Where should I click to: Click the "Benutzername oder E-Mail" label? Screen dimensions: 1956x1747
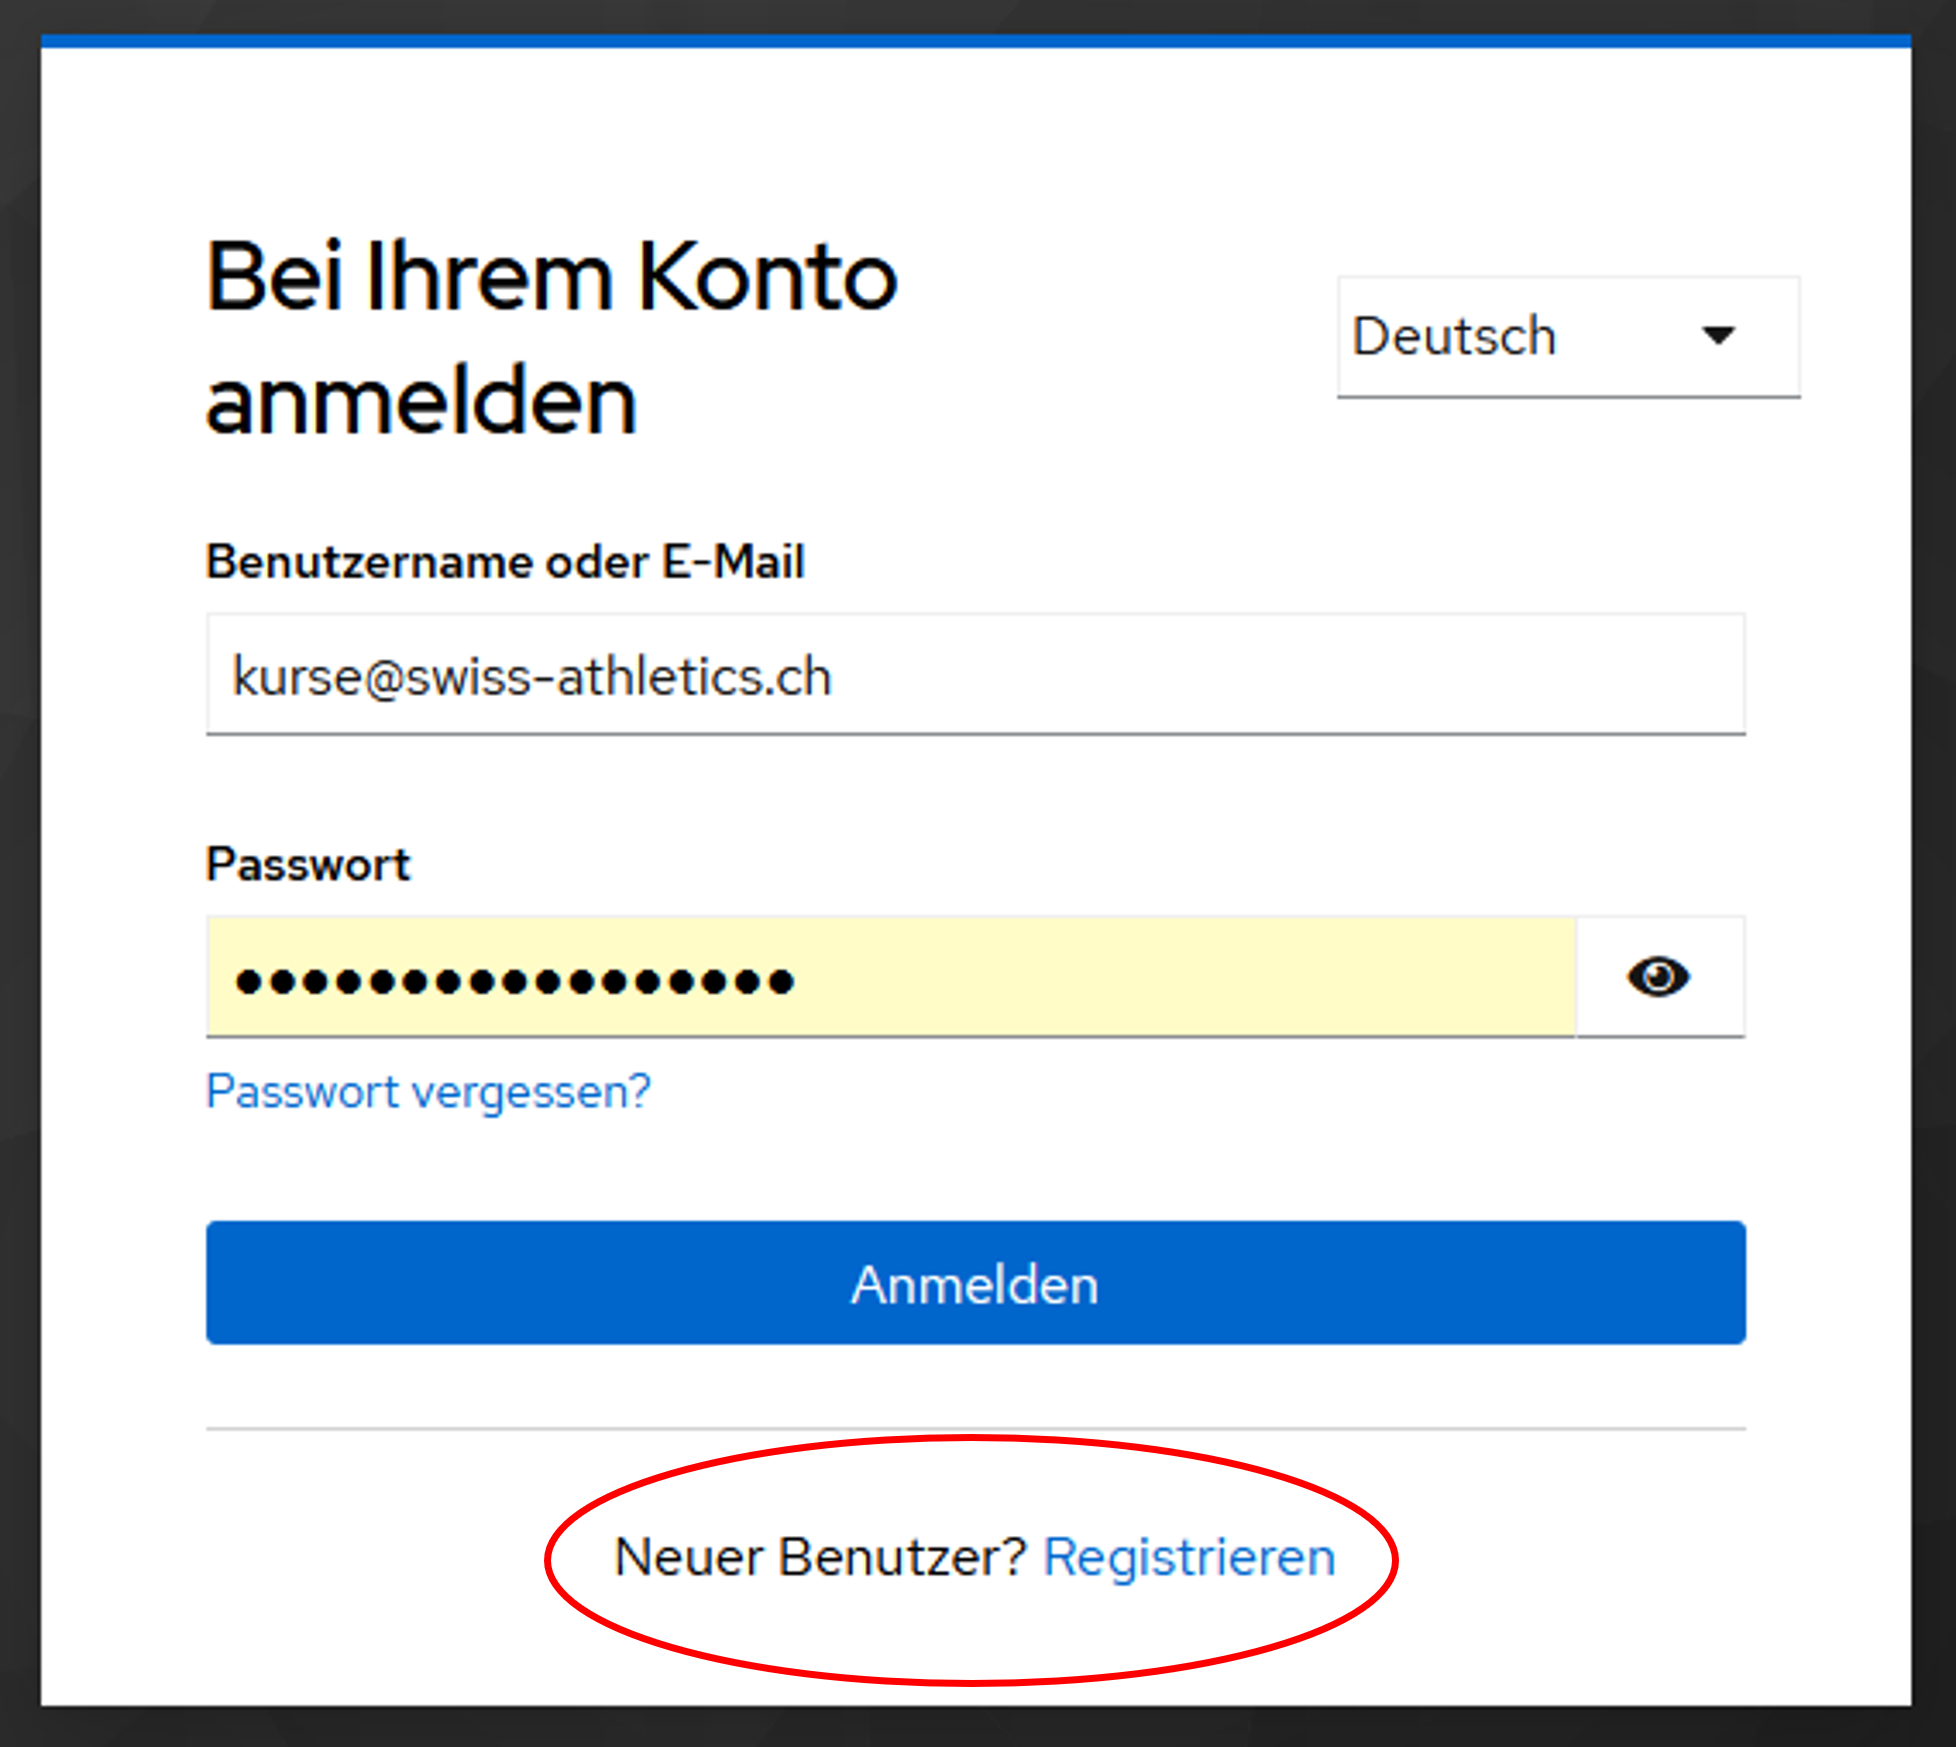505,561
